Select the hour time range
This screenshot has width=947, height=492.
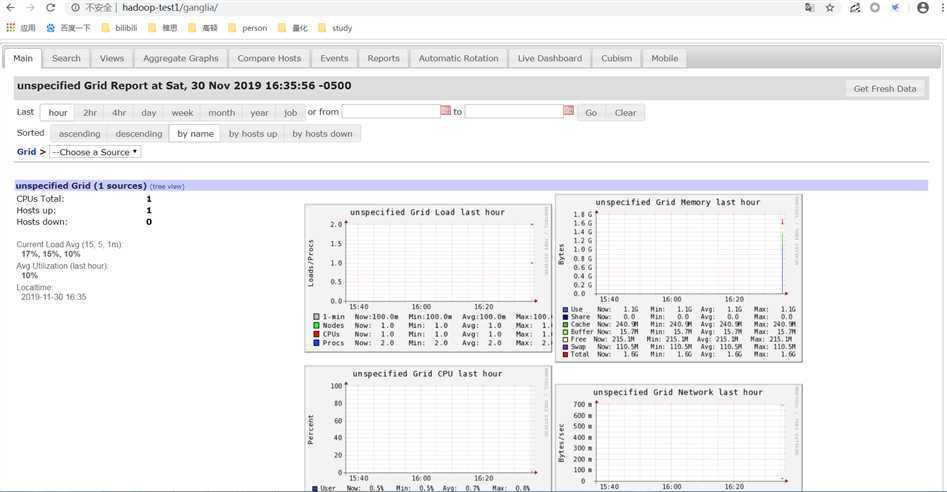click(58, 112)
